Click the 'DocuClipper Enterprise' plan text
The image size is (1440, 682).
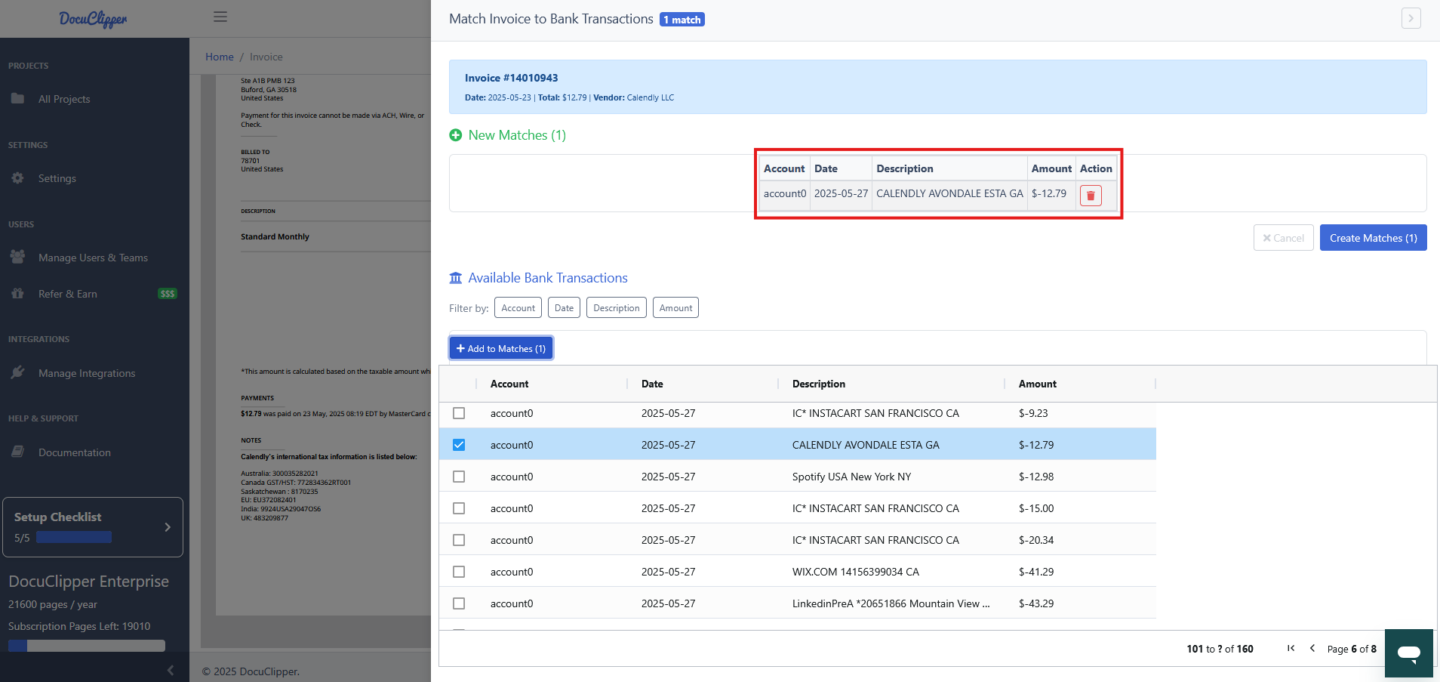click(x=89, y=581)
